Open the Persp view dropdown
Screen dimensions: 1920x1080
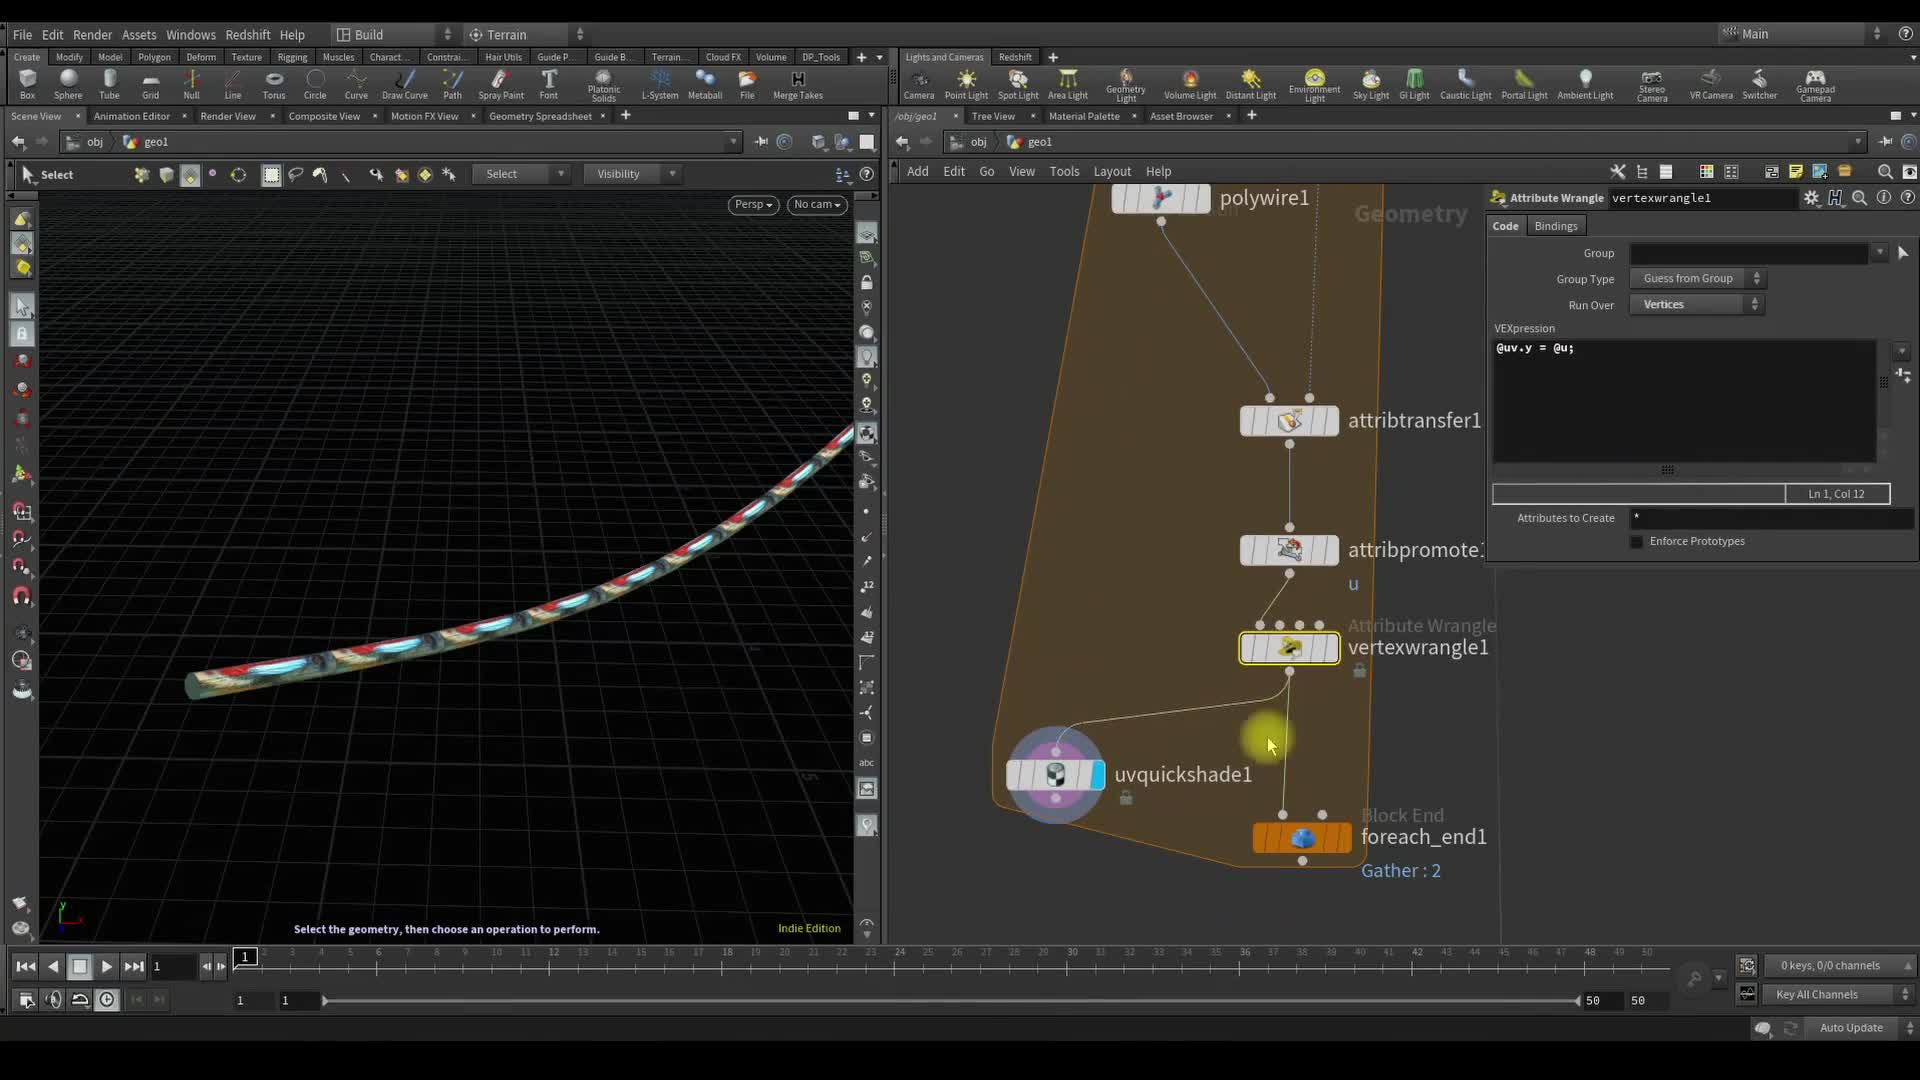coord(752,204)
